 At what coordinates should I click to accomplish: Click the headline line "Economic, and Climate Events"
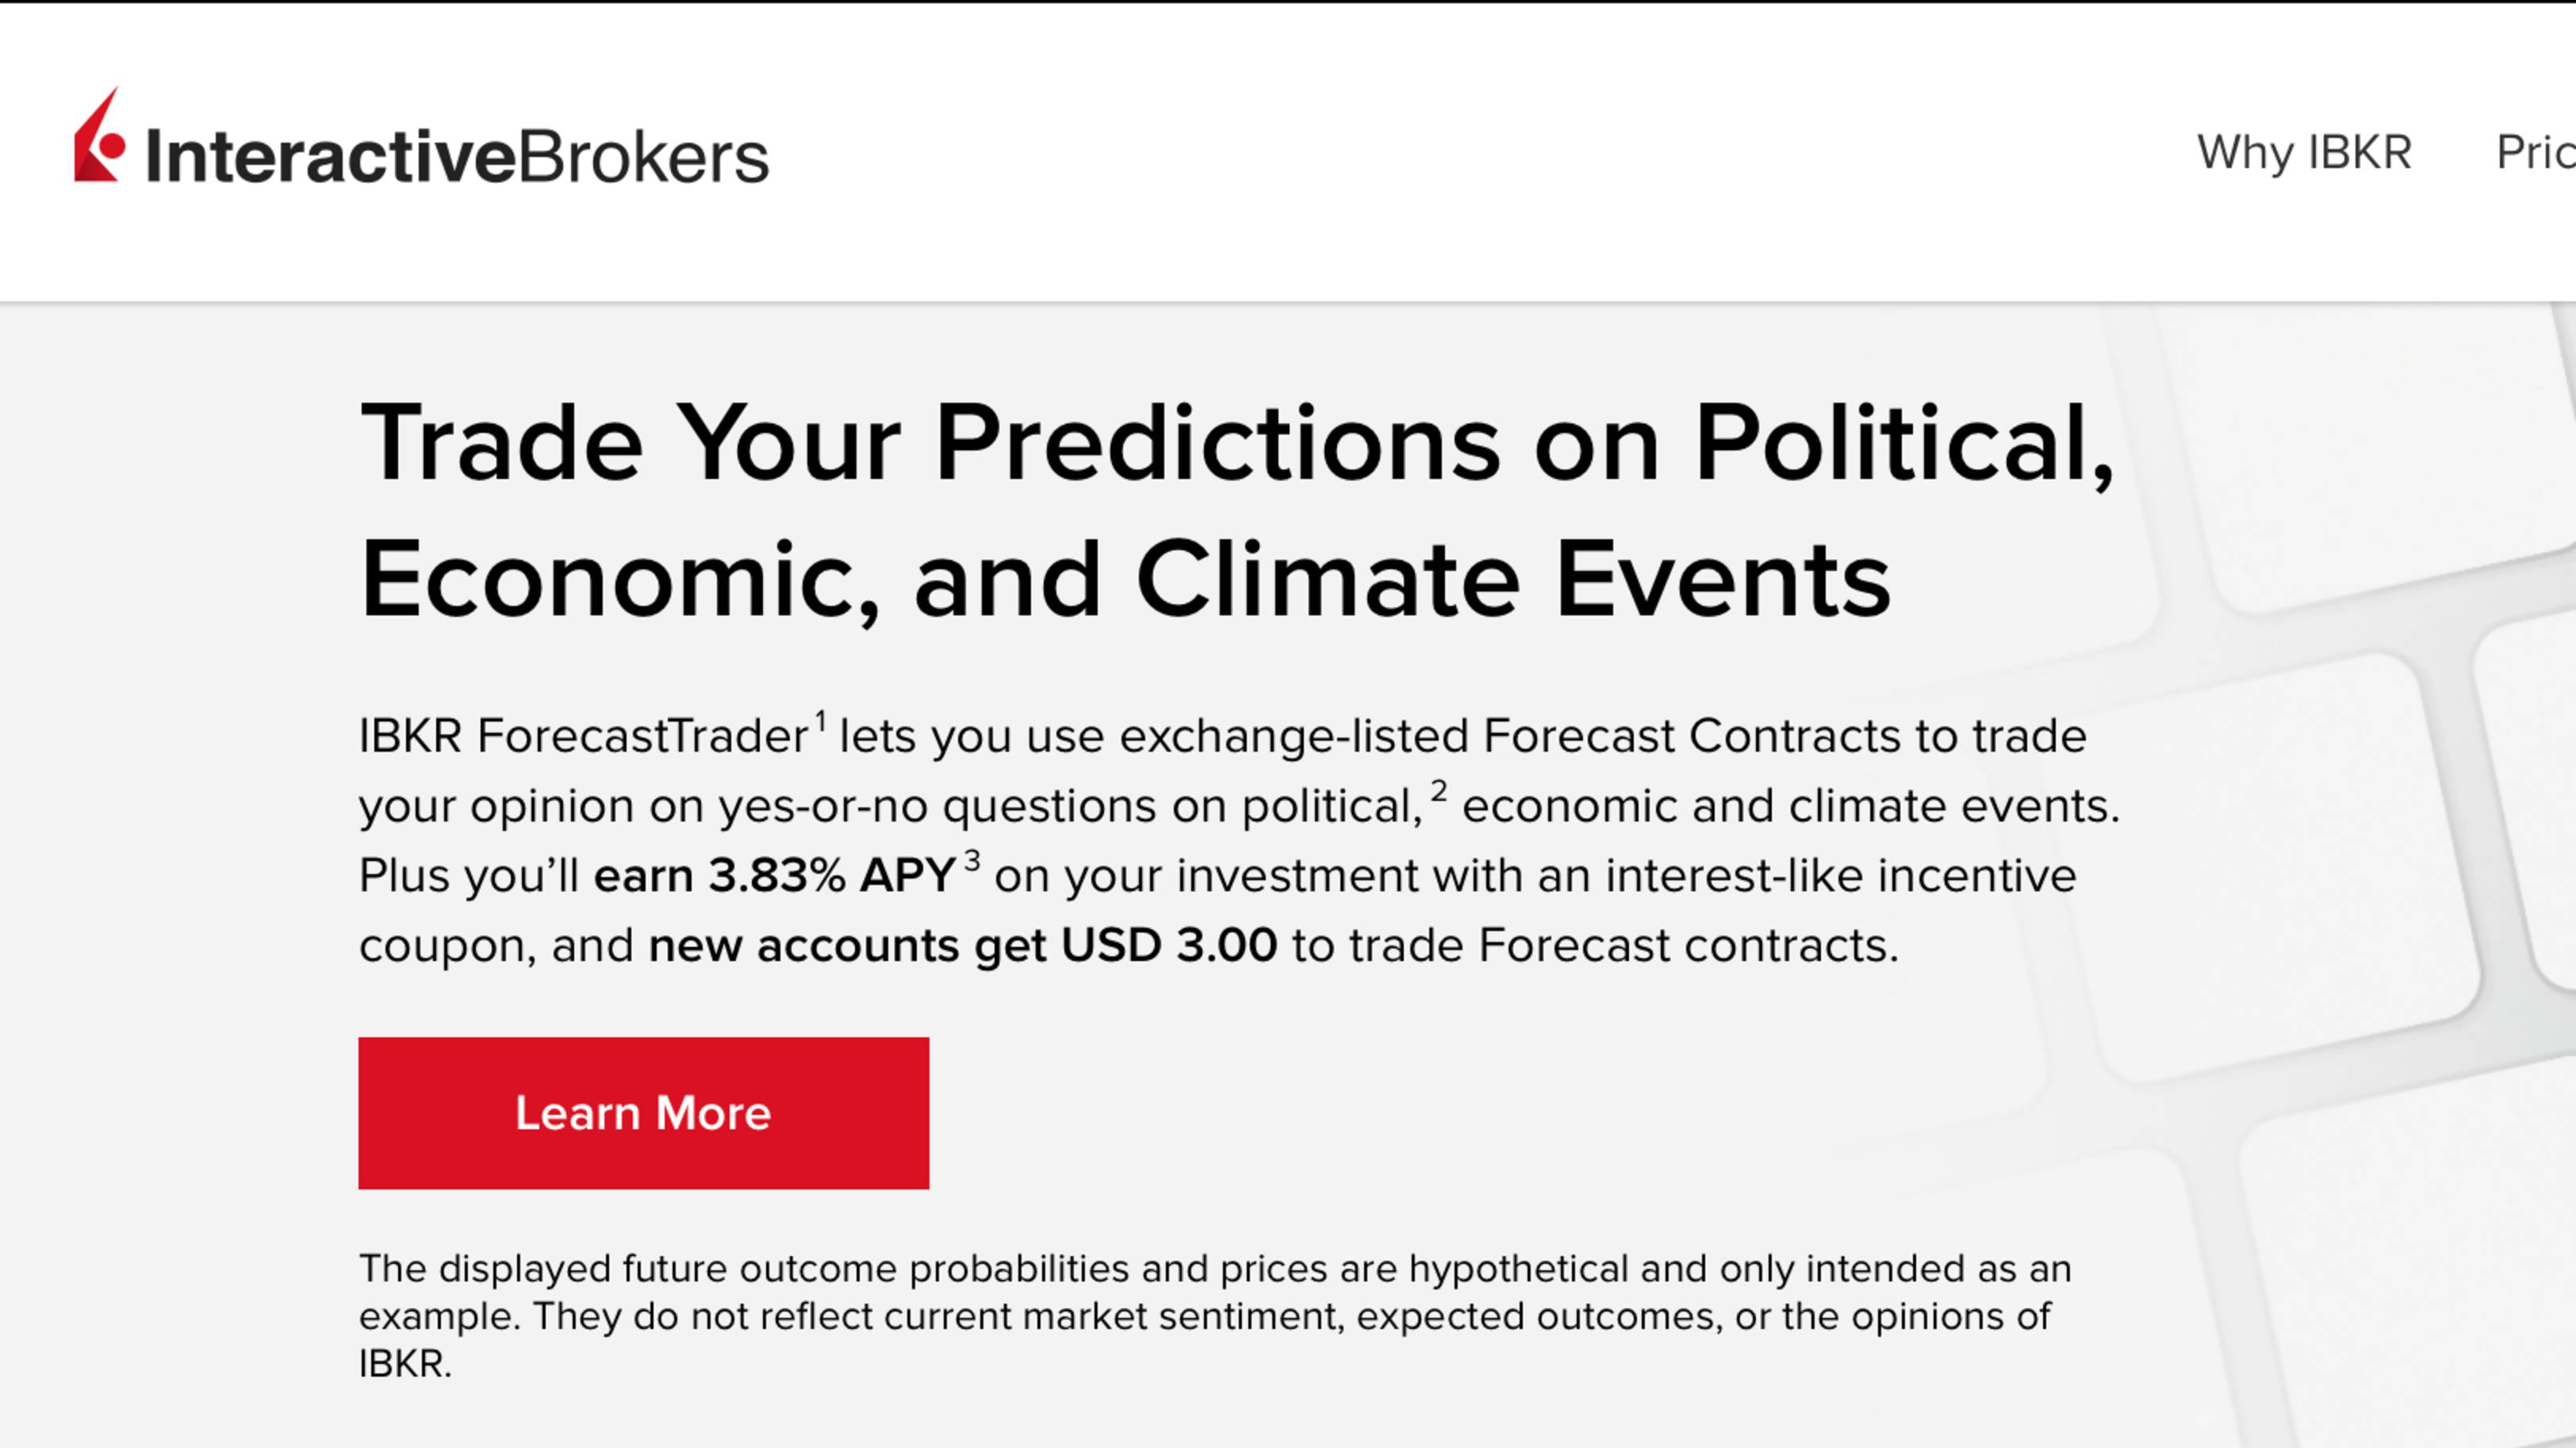[x=1125, y=580]
